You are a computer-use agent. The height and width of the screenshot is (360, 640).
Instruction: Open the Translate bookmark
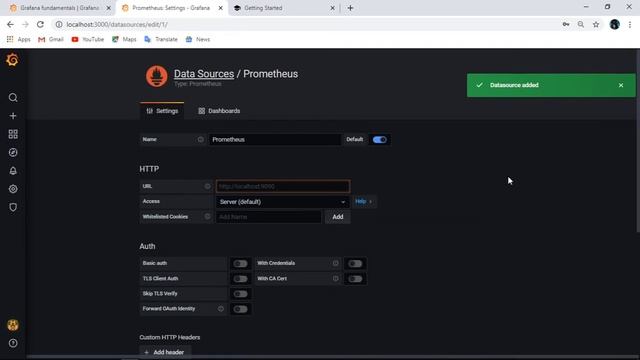(x=161, y=39)
